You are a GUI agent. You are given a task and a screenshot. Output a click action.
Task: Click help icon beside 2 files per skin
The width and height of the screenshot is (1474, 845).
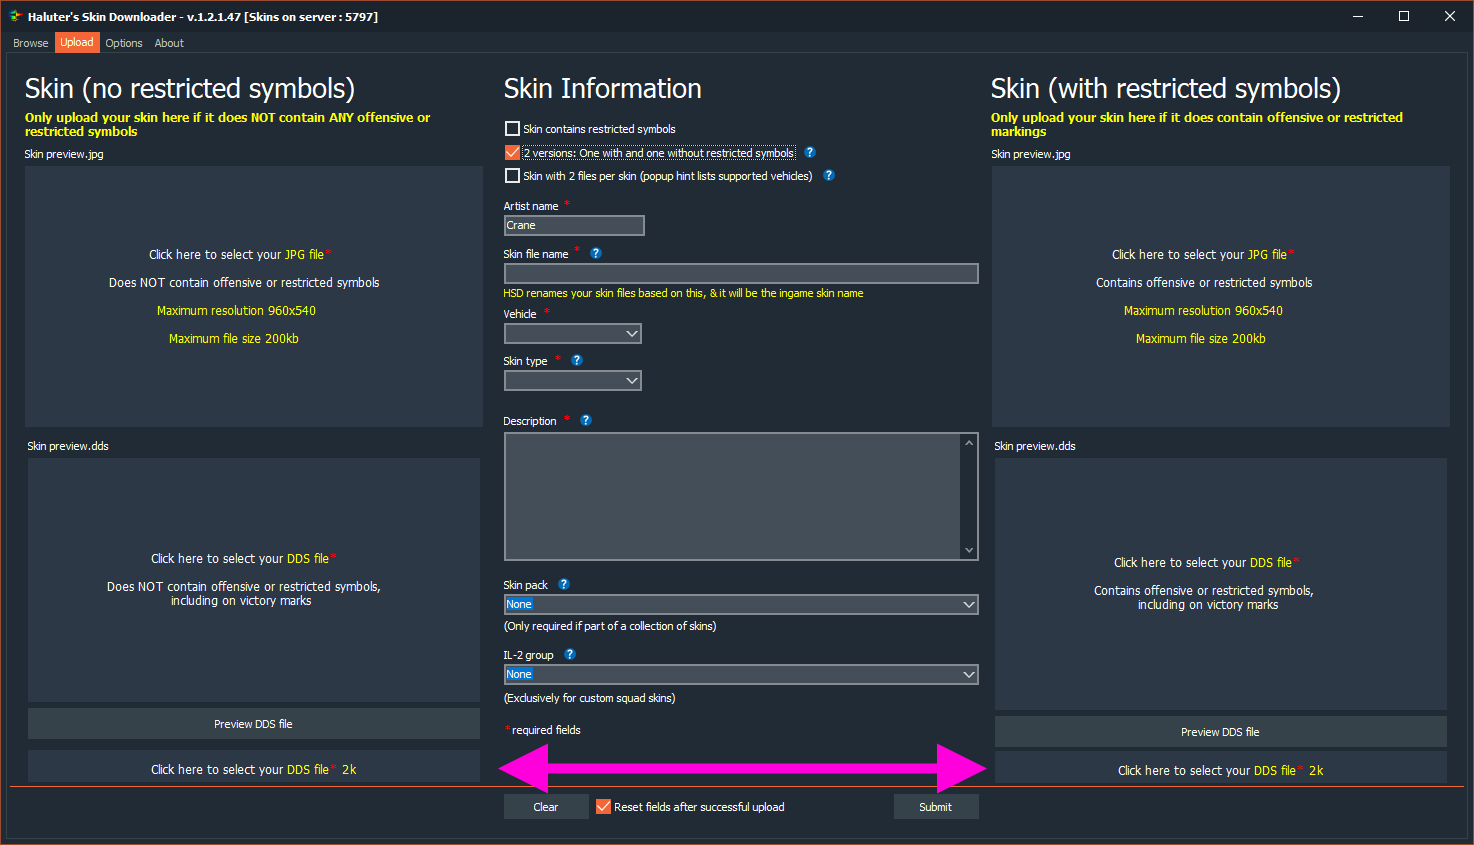(x=828, y=175)
